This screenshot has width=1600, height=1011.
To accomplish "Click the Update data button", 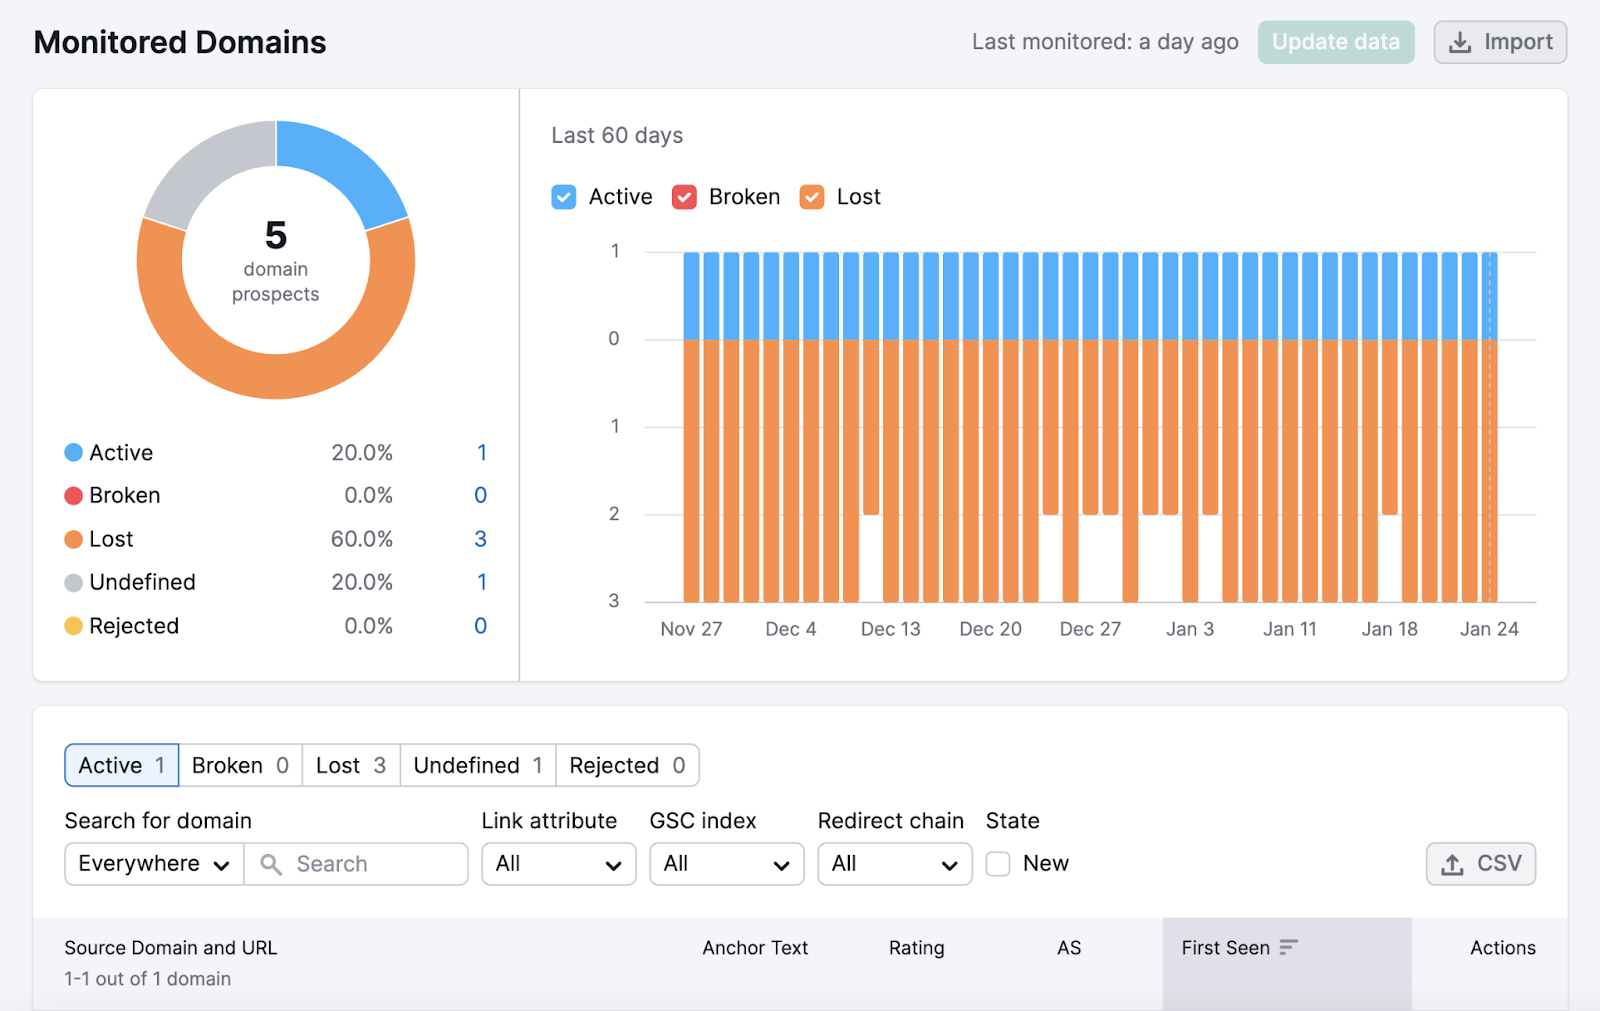I will click(1336, 42).
